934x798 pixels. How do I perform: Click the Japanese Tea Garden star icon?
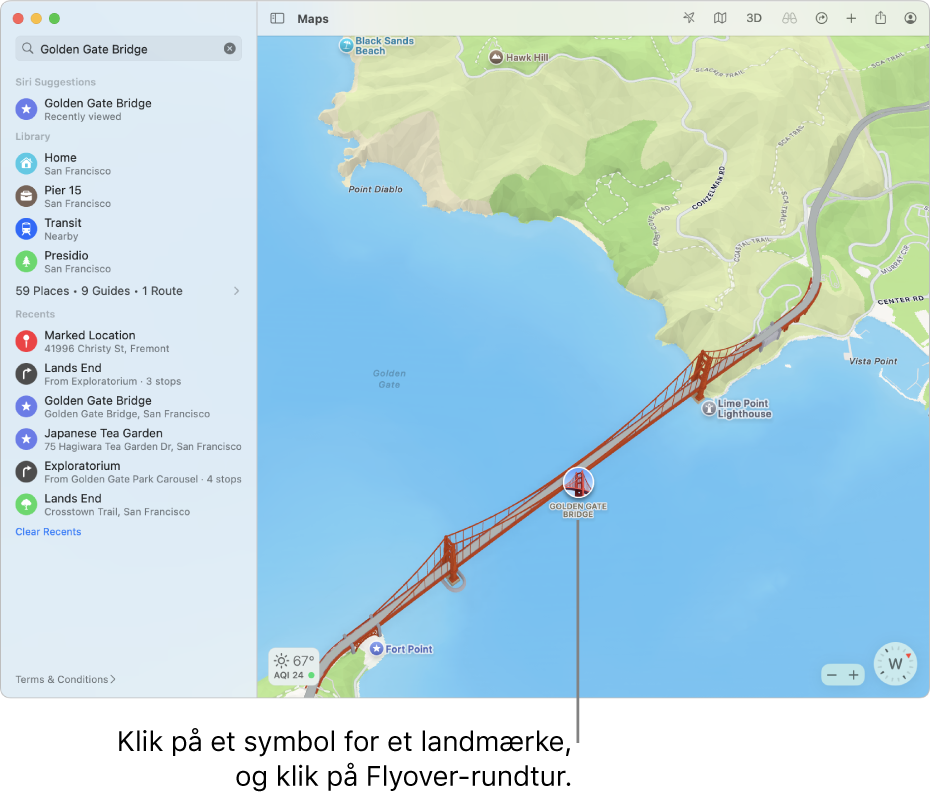click(26, 441)
